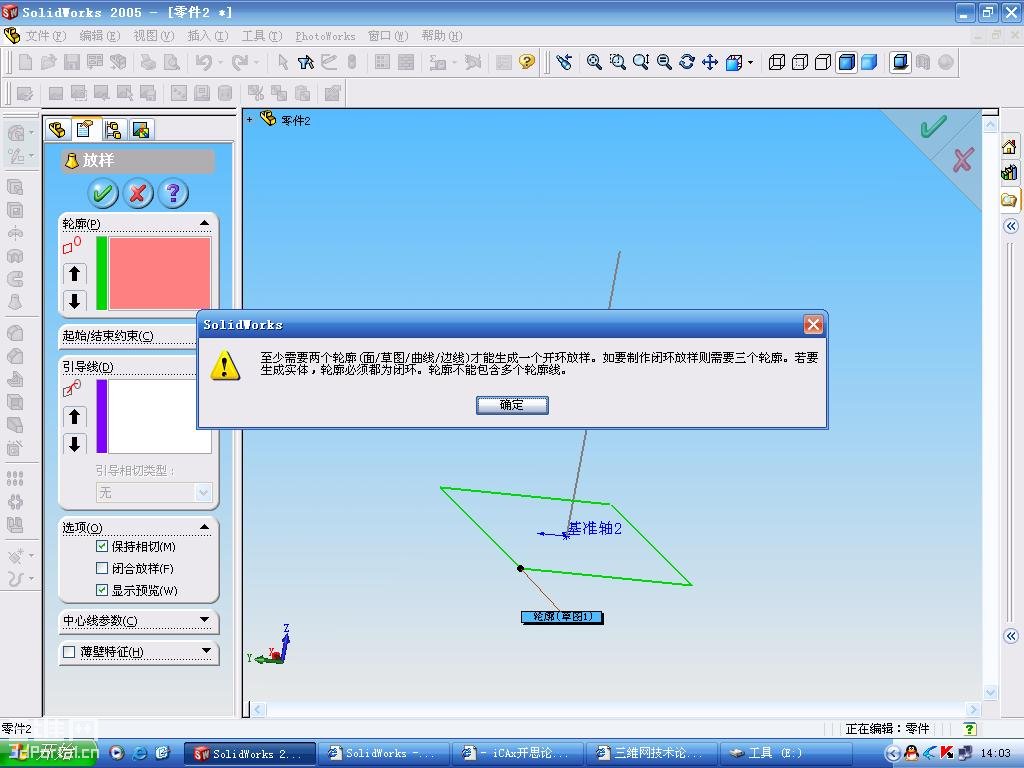
Task: Enable the 闭合放样(F) checkbox
Action: (102, 568)
